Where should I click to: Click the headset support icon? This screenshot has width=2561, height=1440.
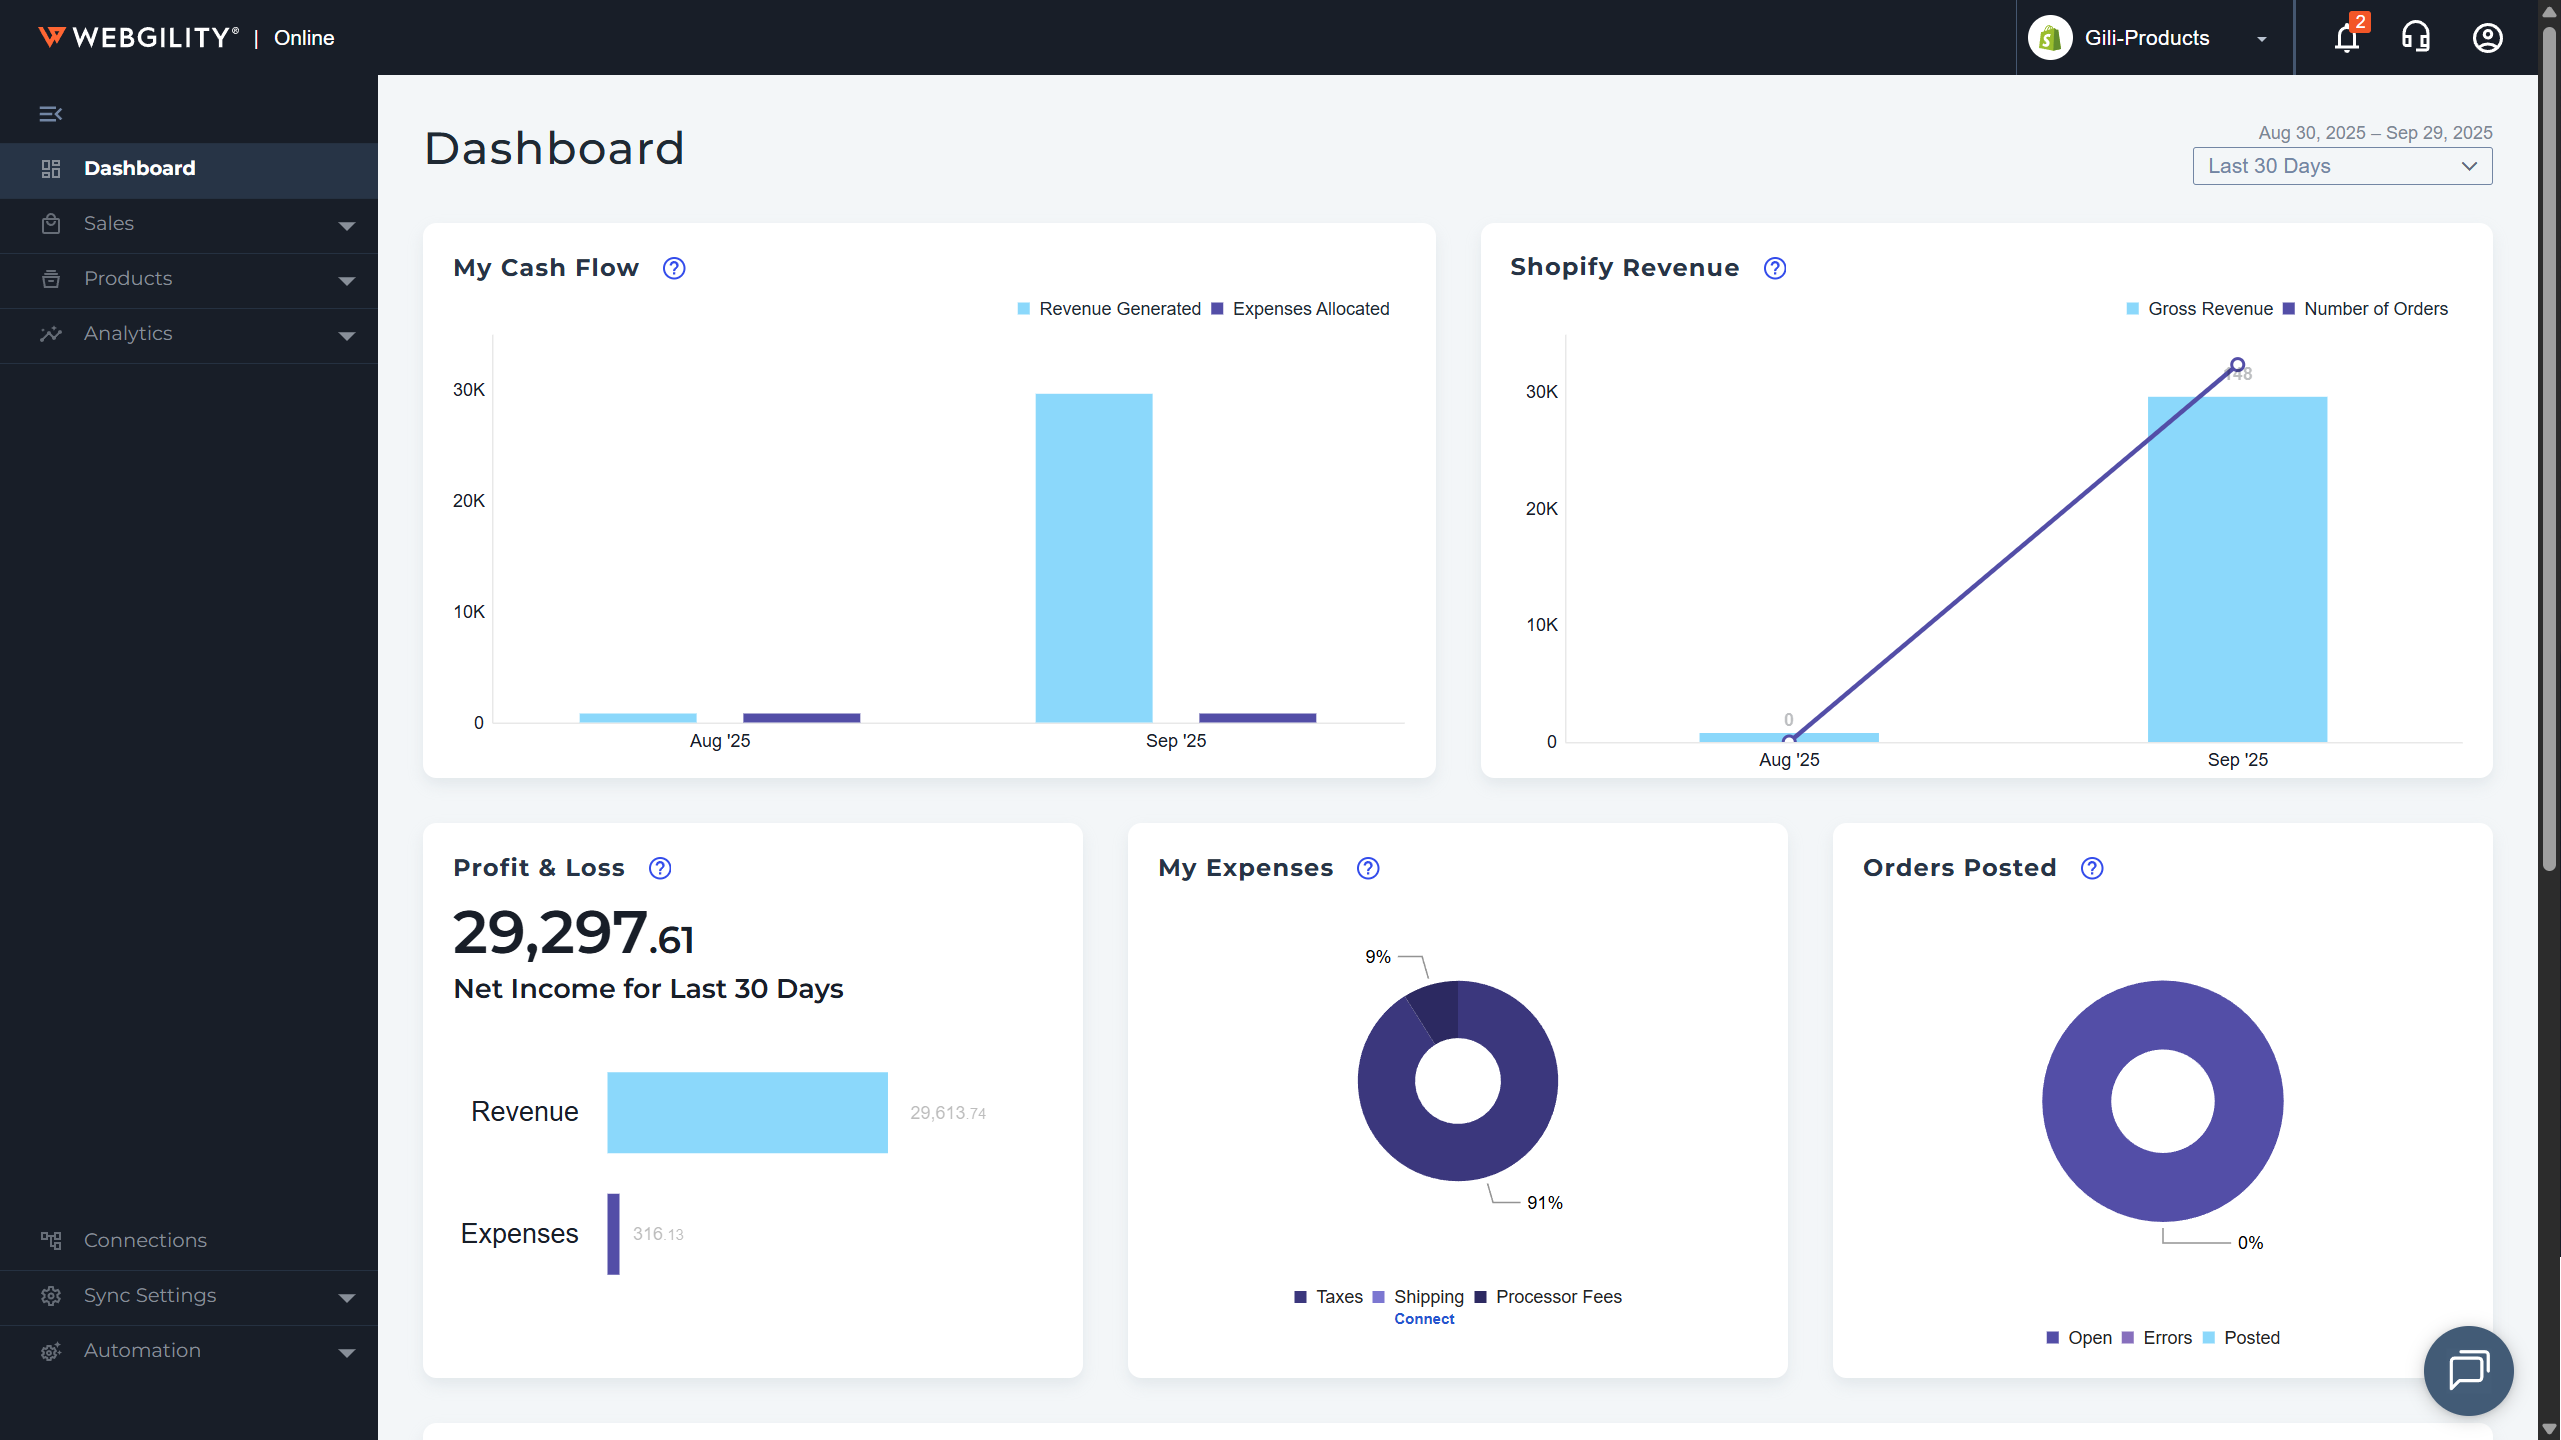pyautogui.click(x=2416, y=38)
